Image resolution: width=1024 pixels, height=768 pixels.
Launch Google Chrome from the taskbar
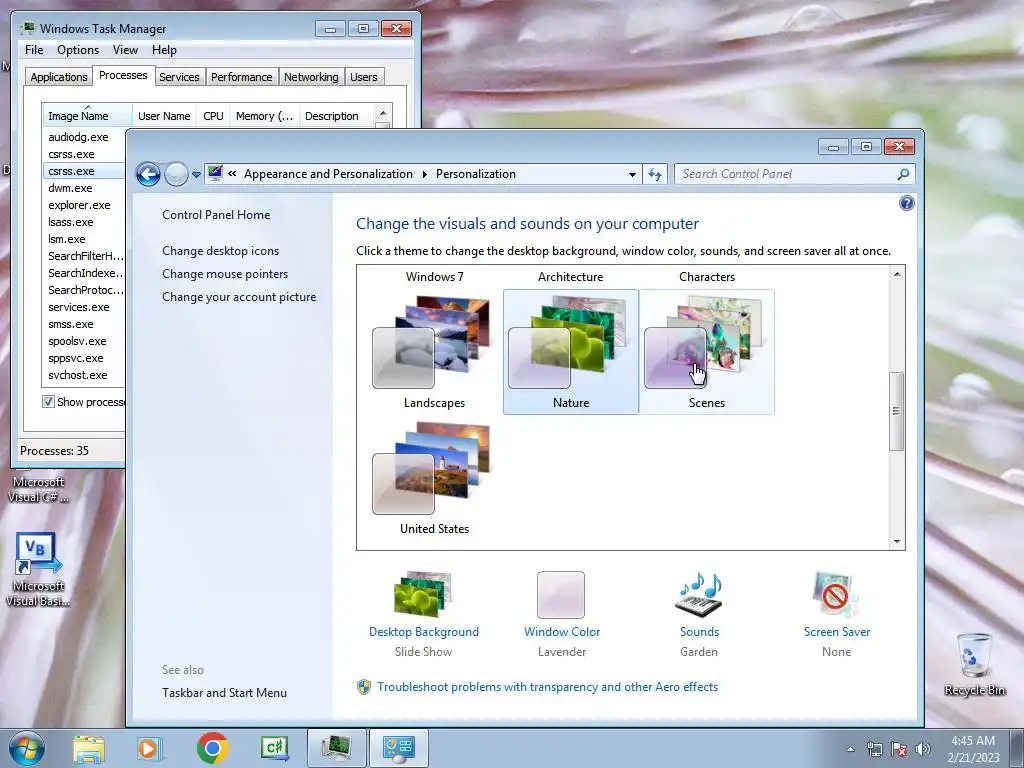[x=212, y=748]
